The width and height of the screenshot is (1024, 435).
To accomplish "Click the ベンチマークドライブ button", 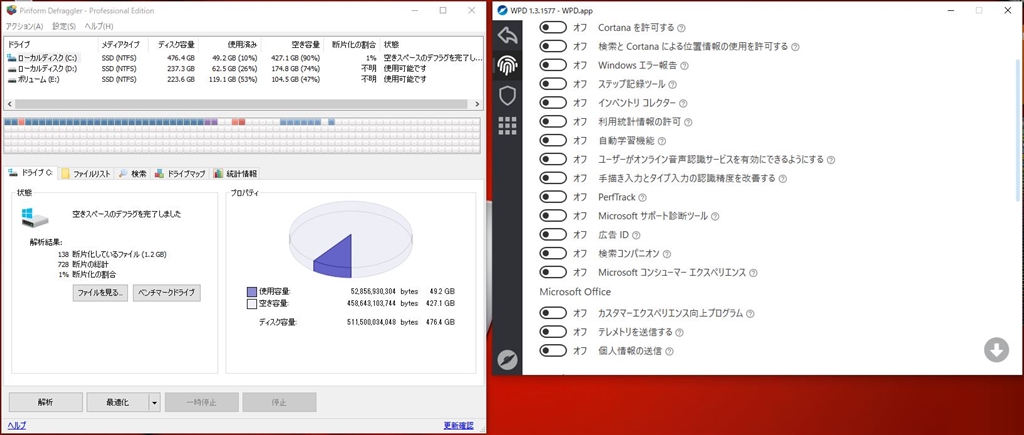I will pyautogui.click(x=167, y=293).
